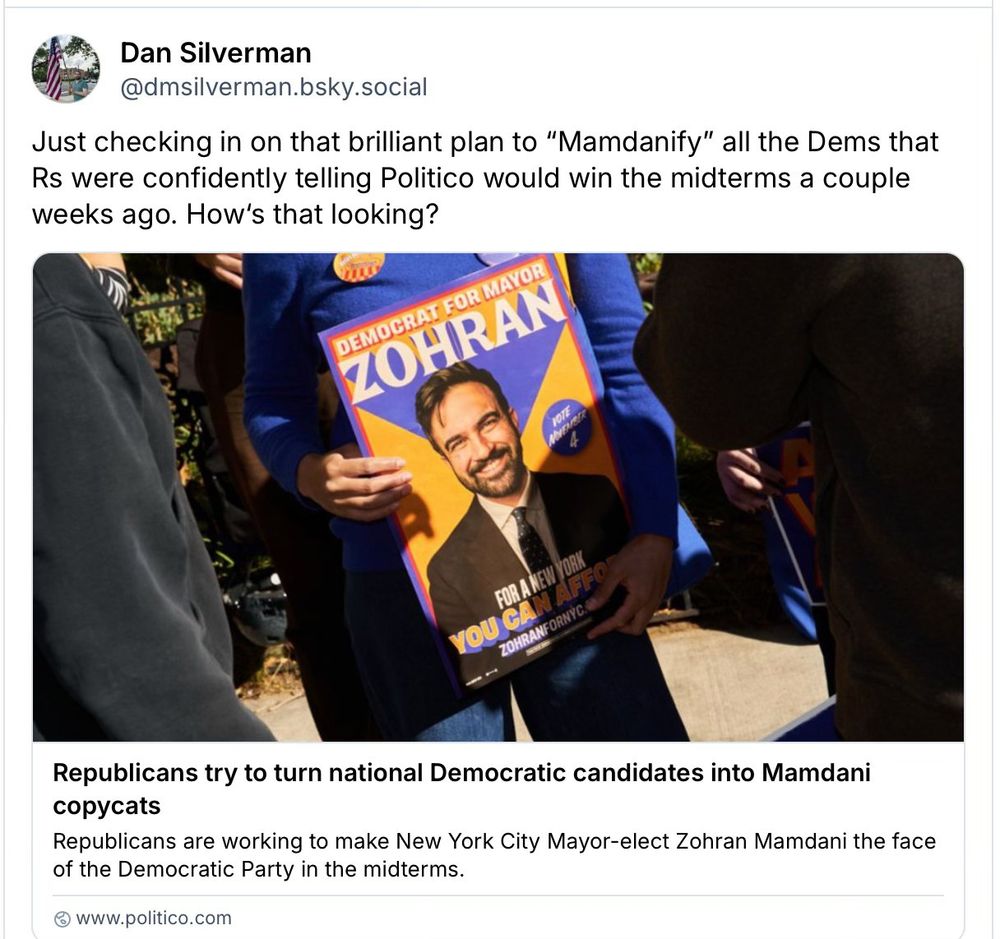Open the Republicans Mamdani copycats headline
1000x939 pixels.
[x=461, y=789]
